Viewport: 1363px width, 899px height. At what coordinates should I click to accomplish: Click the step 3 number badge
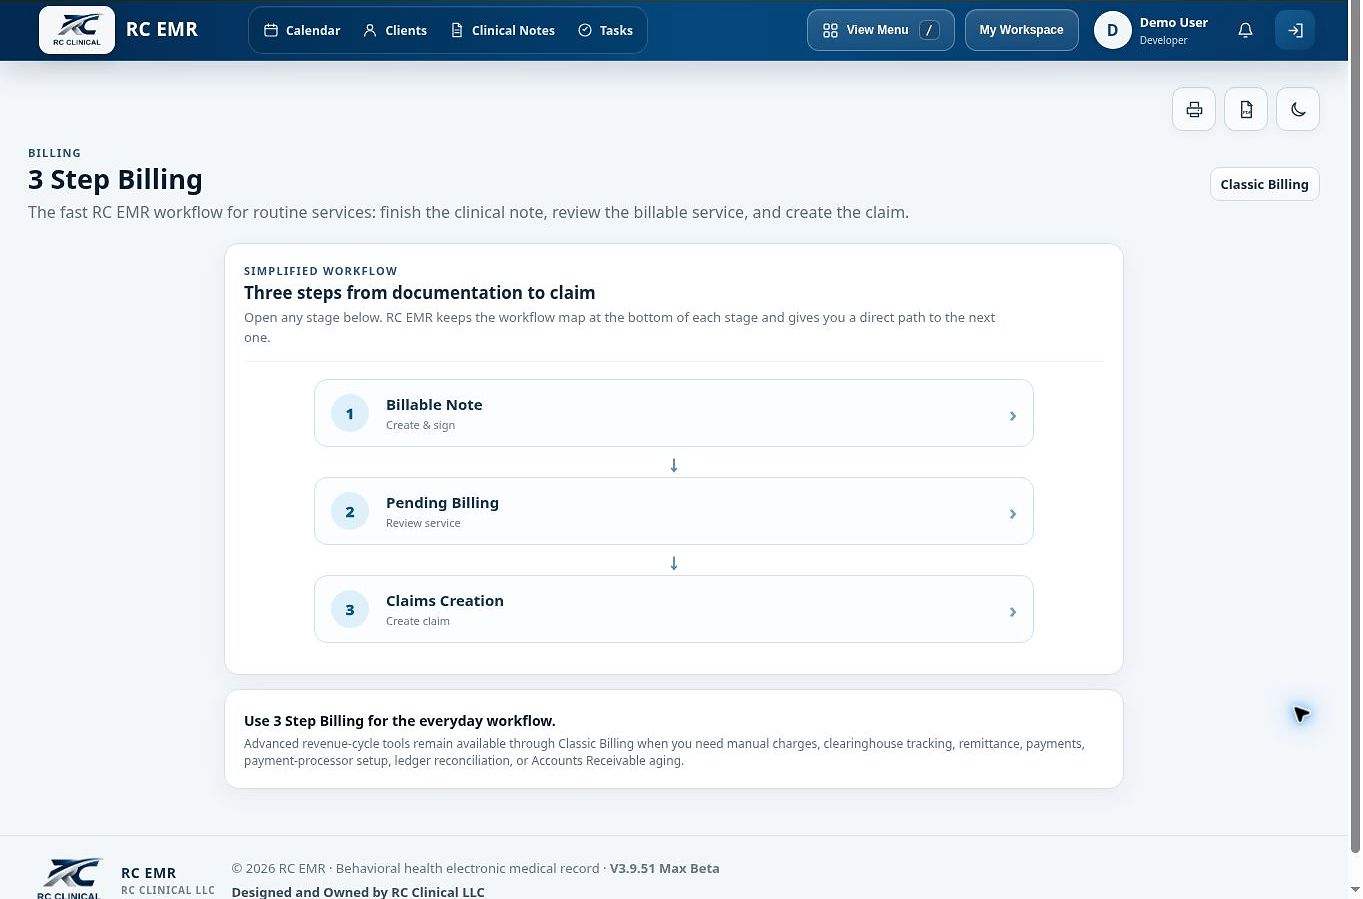point(350,609)
